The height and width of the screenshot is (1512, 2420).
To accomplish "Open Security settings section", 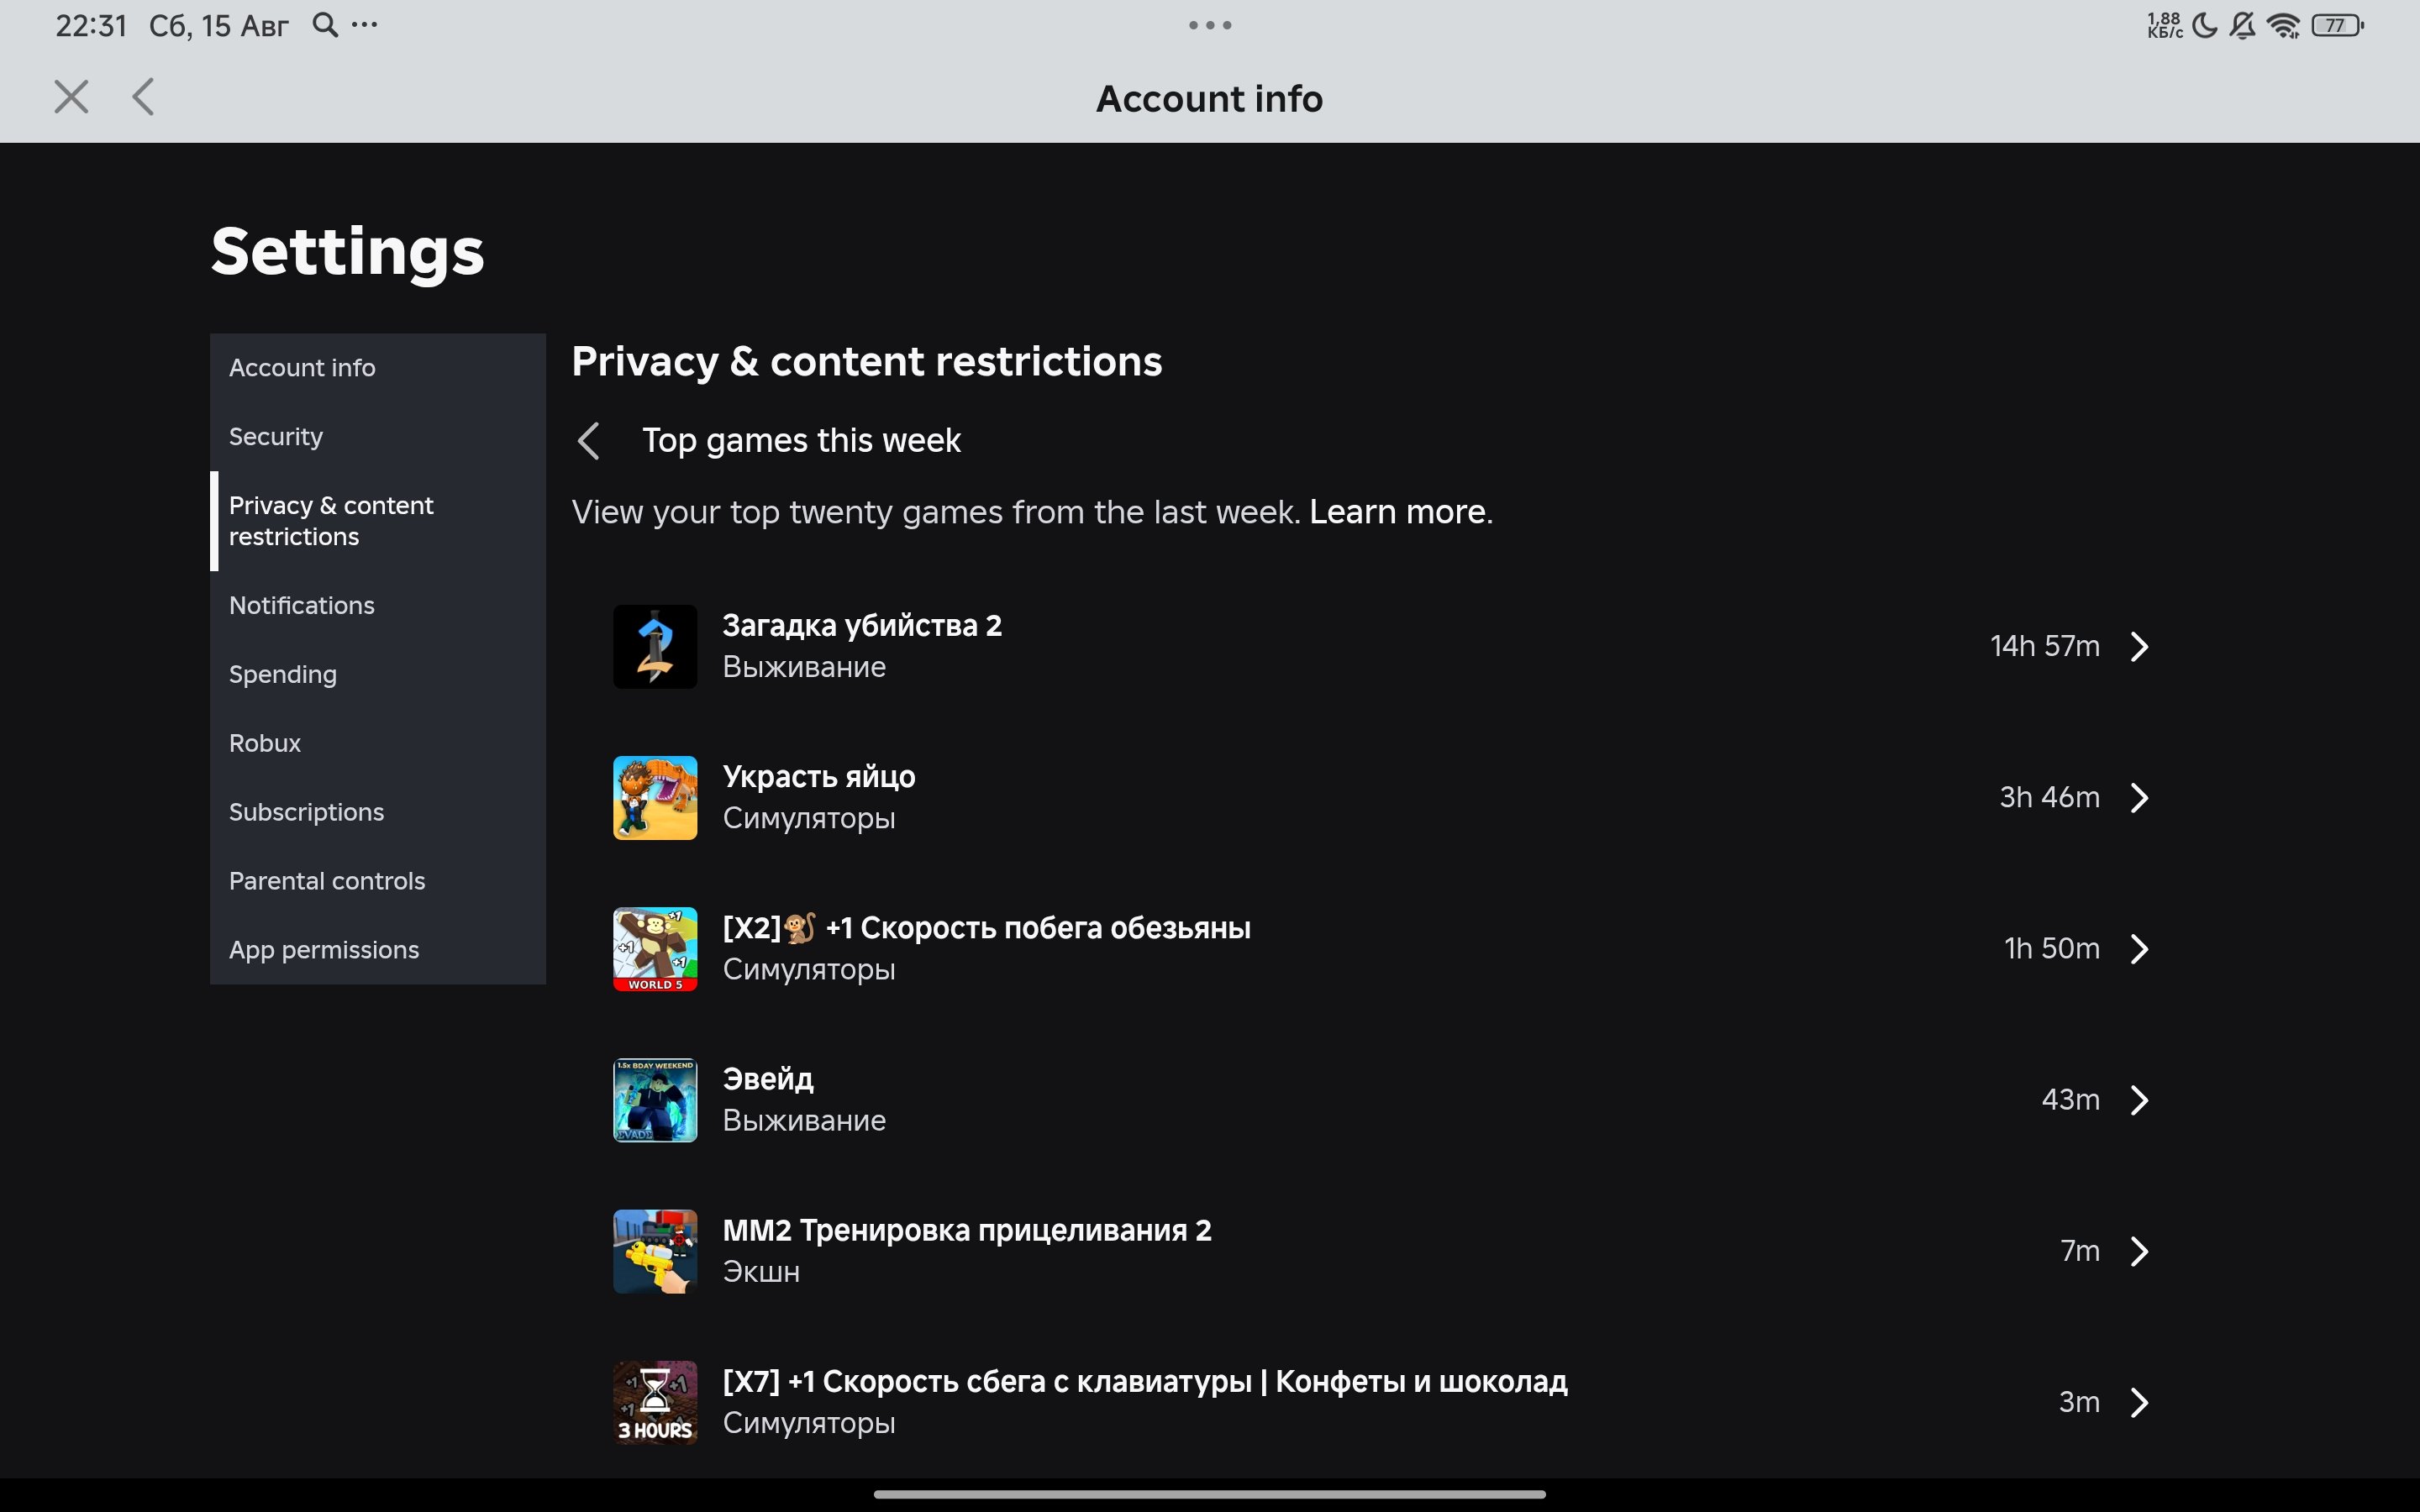I will (378, 437).
